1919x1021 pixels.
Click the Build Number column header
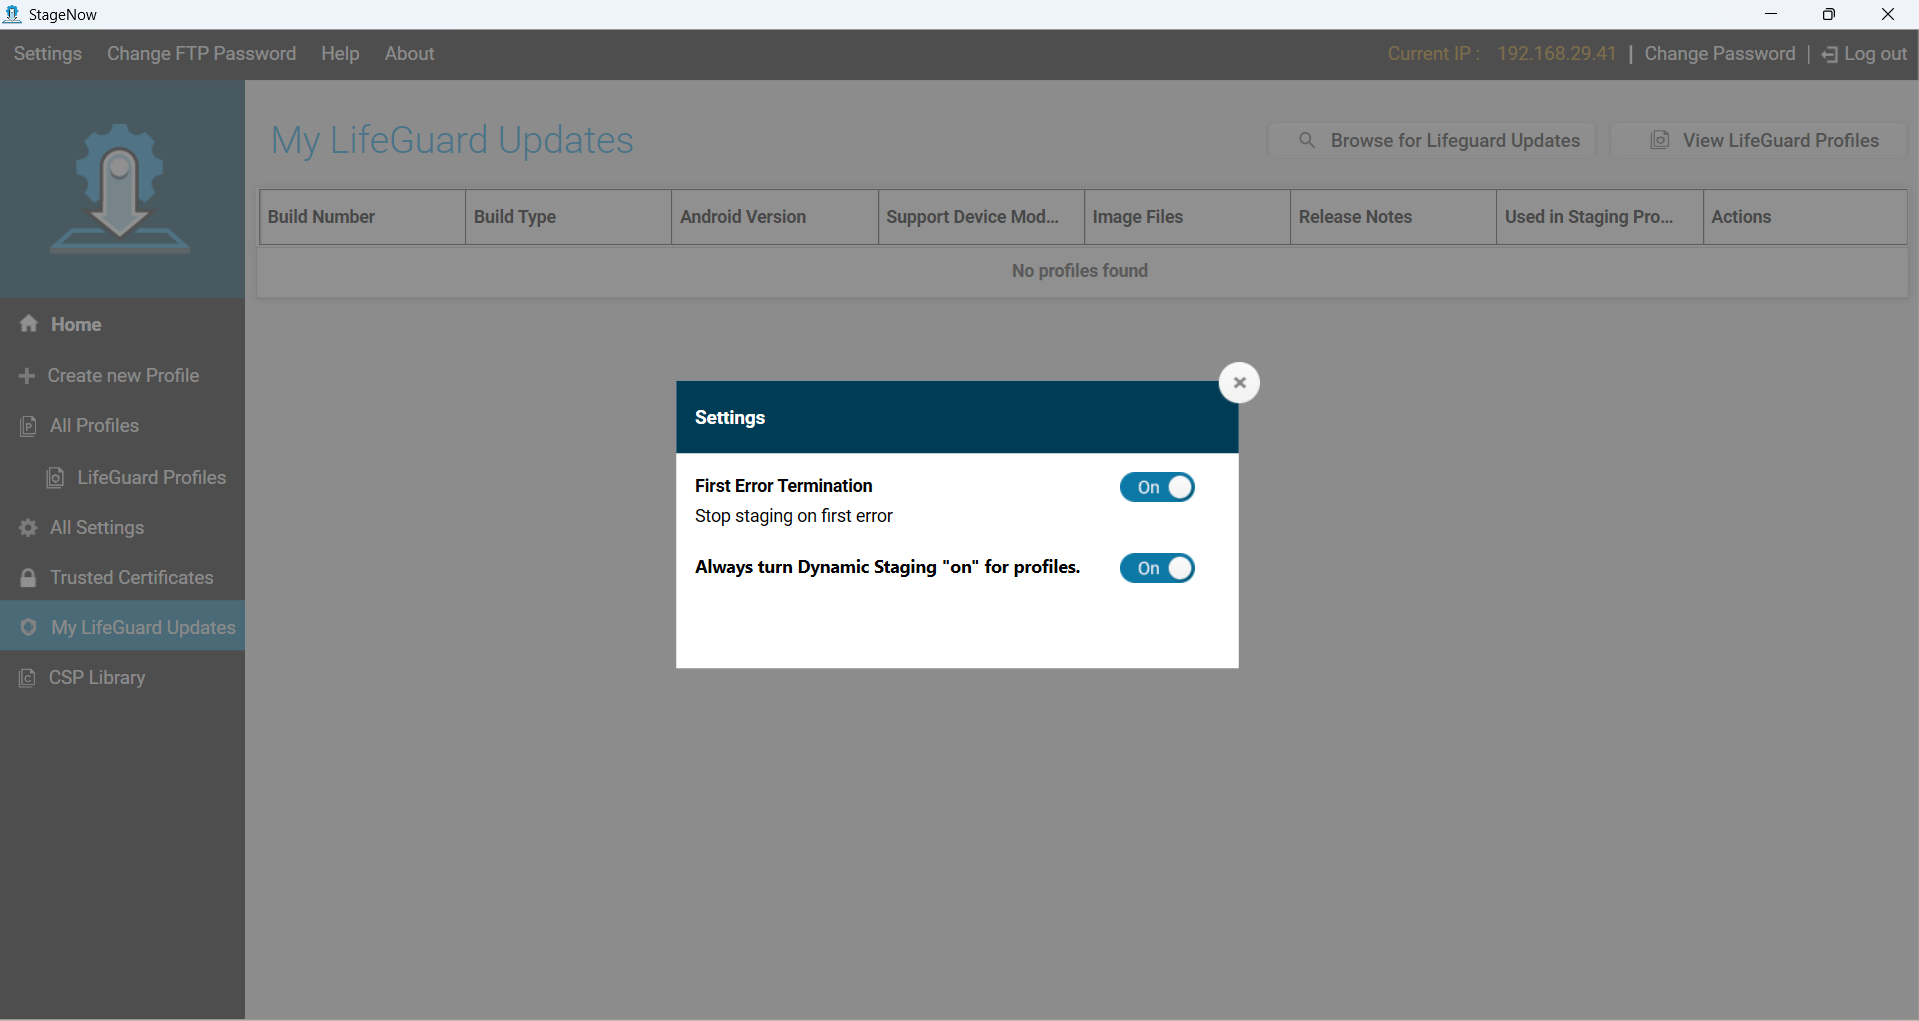[x=362, y=217]
